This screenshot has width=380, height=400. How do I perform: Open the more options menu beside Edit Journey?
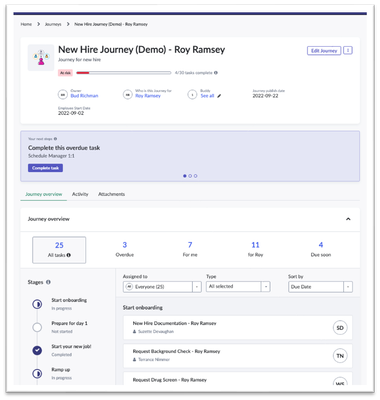click(x=348, y=50)
